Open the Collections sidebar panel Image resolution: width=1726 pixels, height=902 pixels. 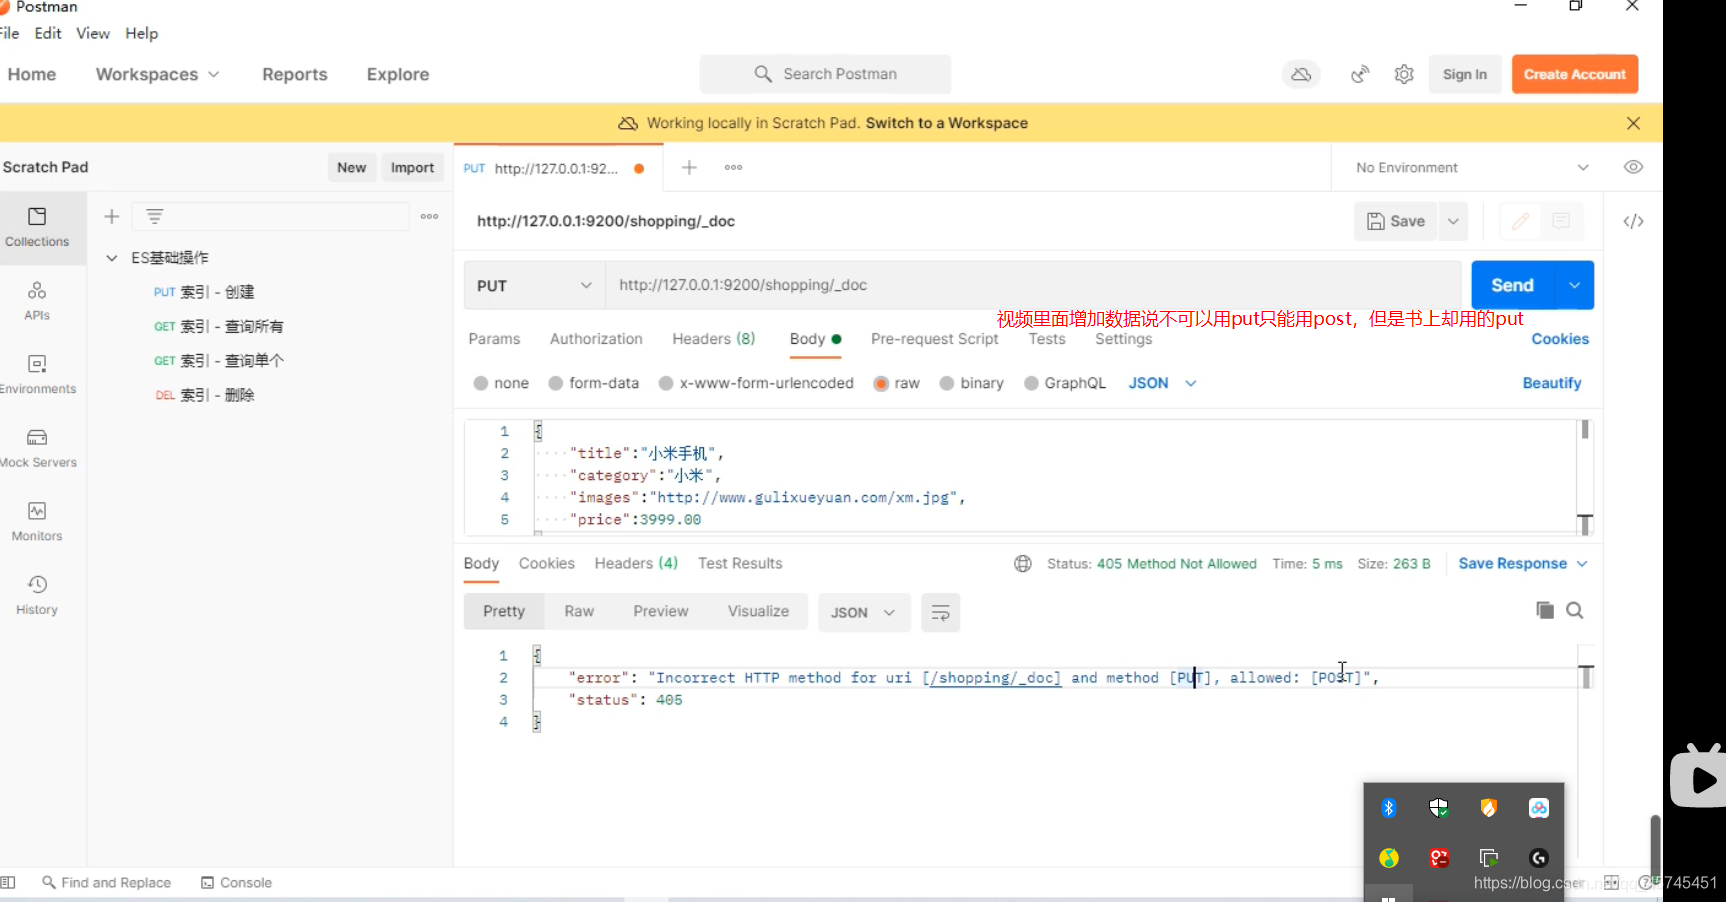tap(37, 228)
